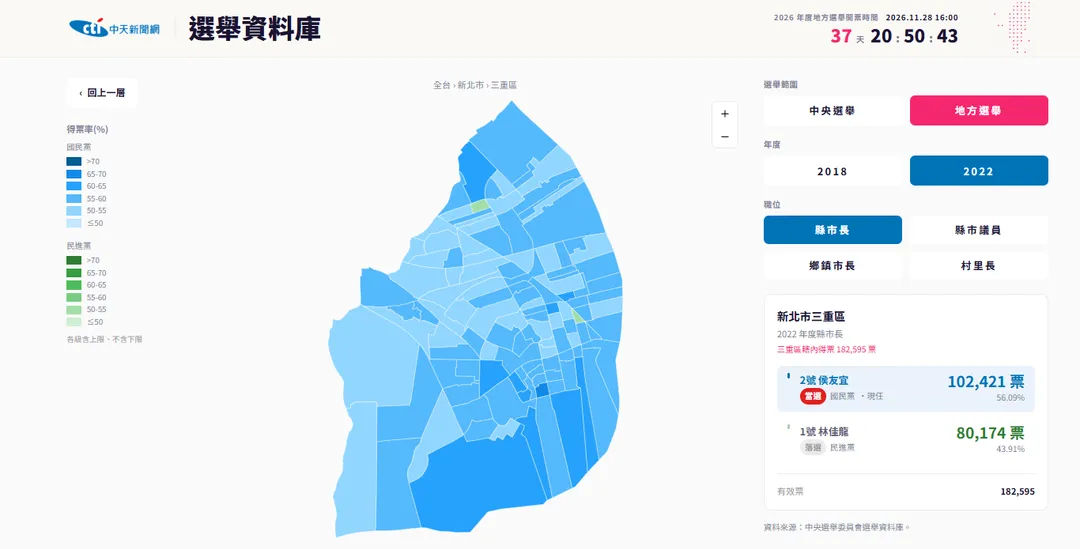
Task: Click the 民進黨 50-55 legend swatch
Action: [x=74, y=309]
